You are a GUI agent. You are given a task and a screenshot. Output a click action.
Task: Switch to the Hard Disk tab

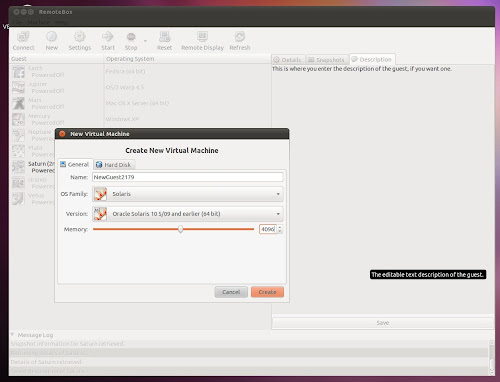point(114,165)
